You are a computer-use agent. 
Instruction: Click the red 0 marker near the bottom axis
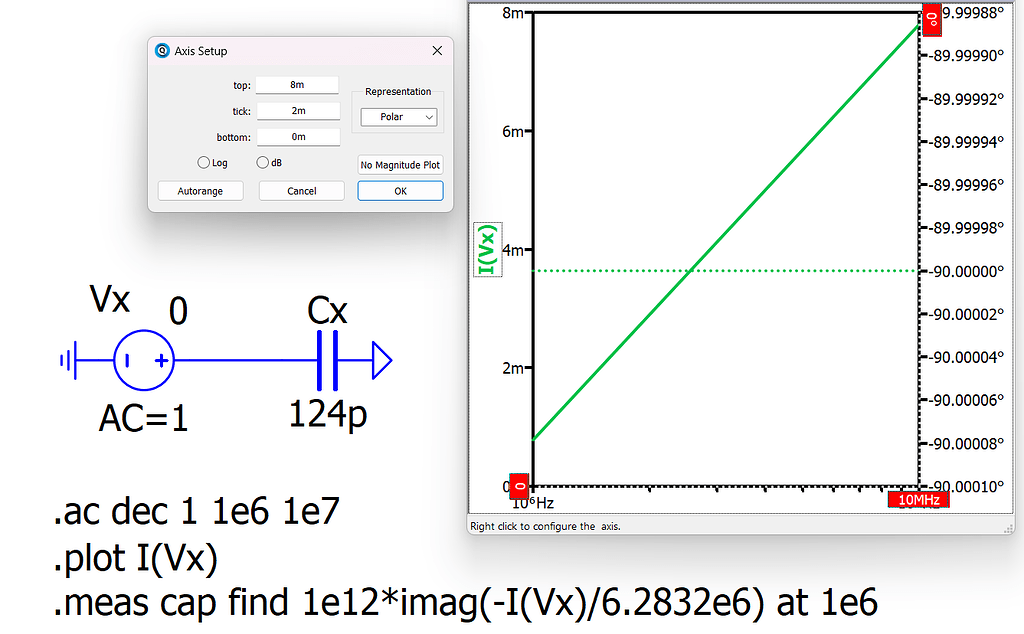(x=519, y=486)
